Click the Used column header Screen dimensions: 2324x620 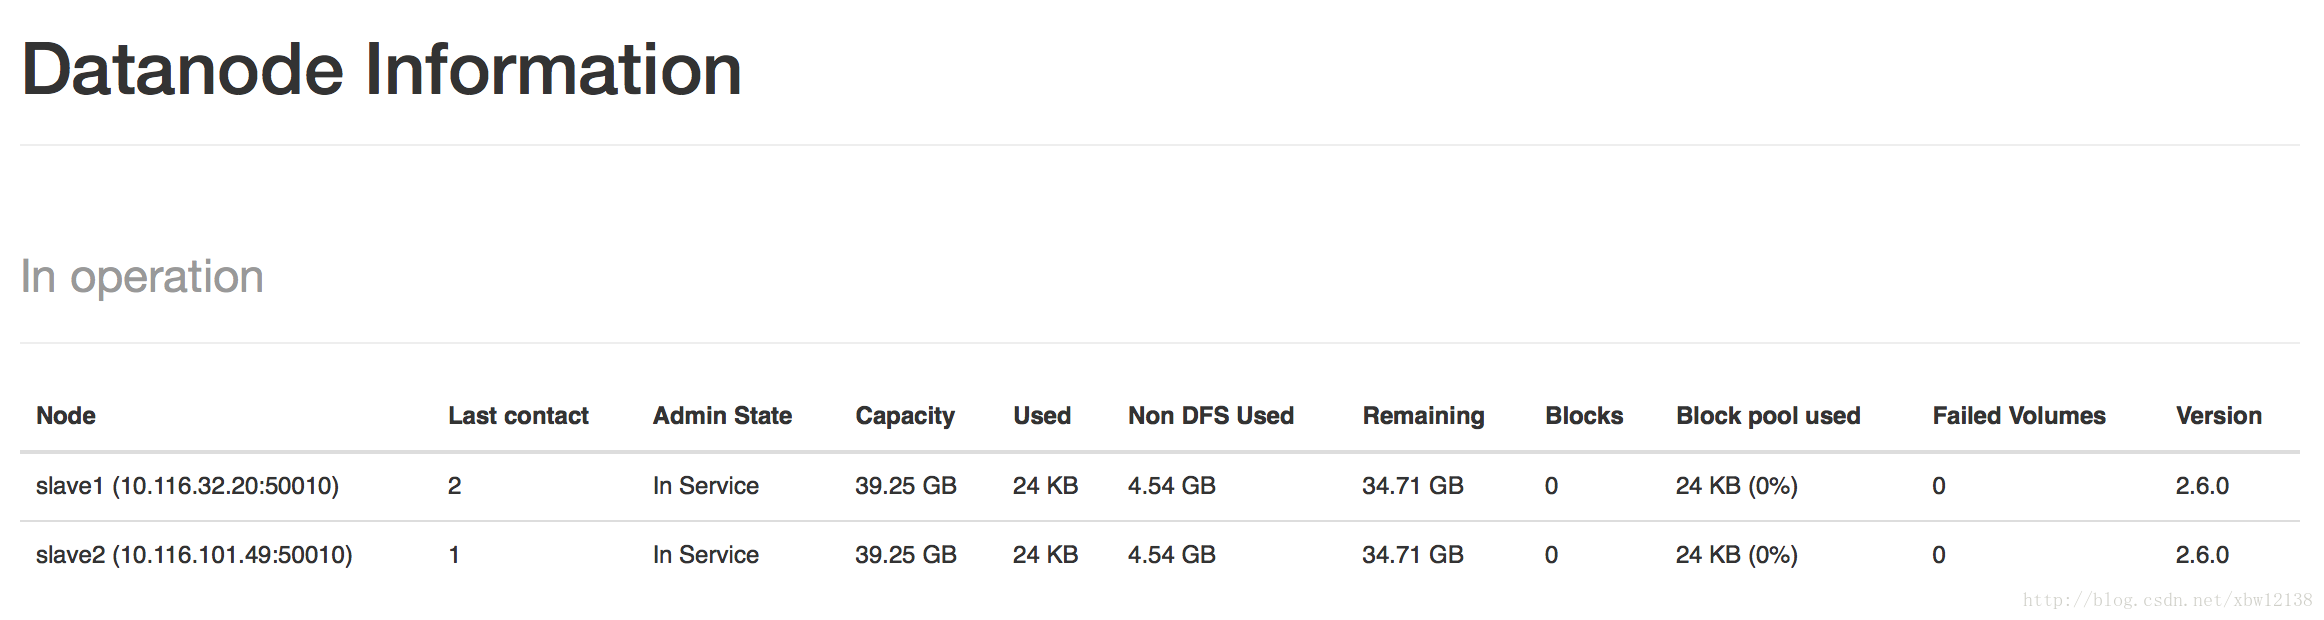[1042, 416]
